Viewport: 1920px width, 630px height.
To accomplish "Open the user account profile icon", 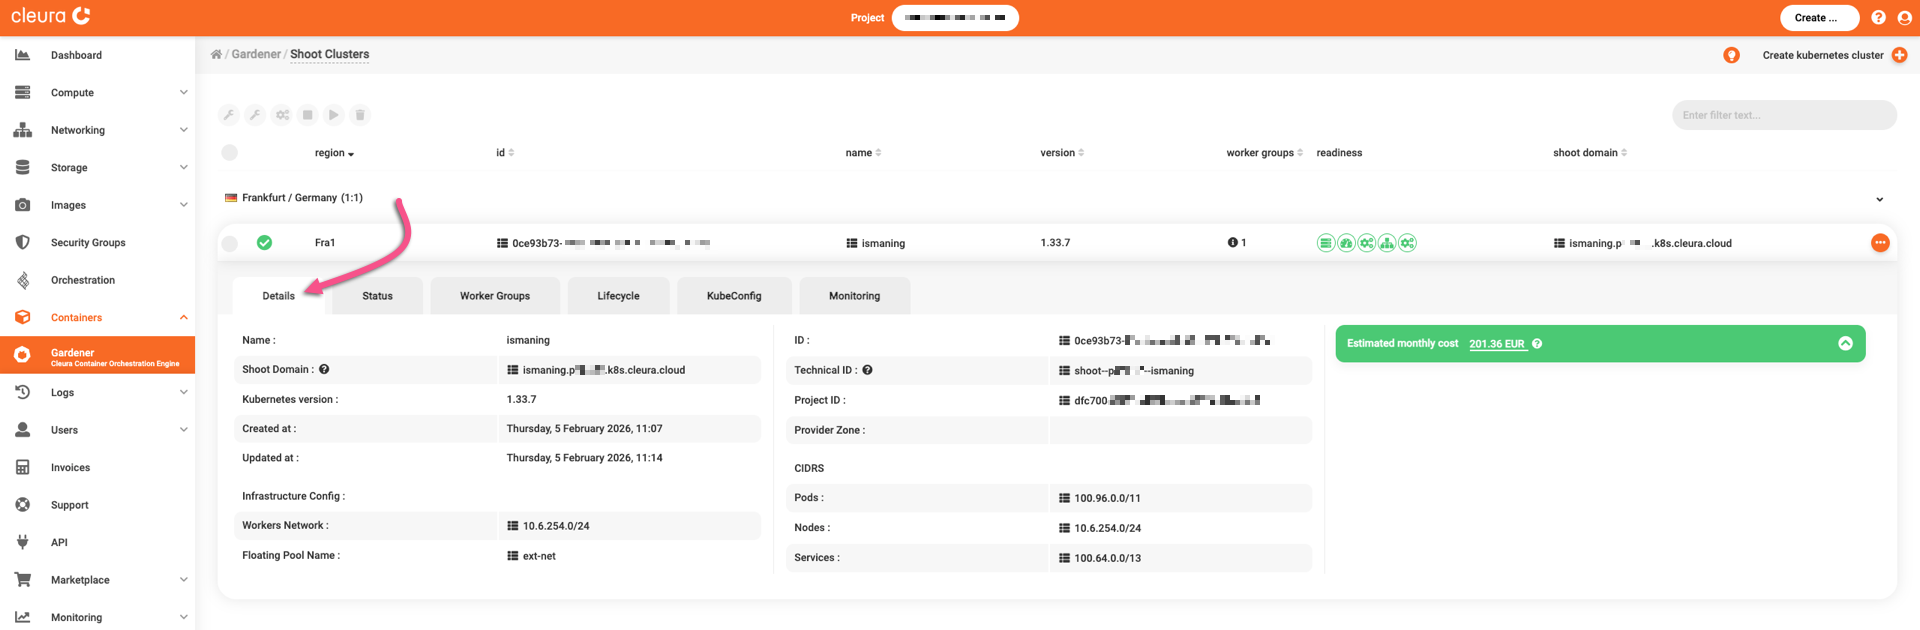I will pos(1904,18).
